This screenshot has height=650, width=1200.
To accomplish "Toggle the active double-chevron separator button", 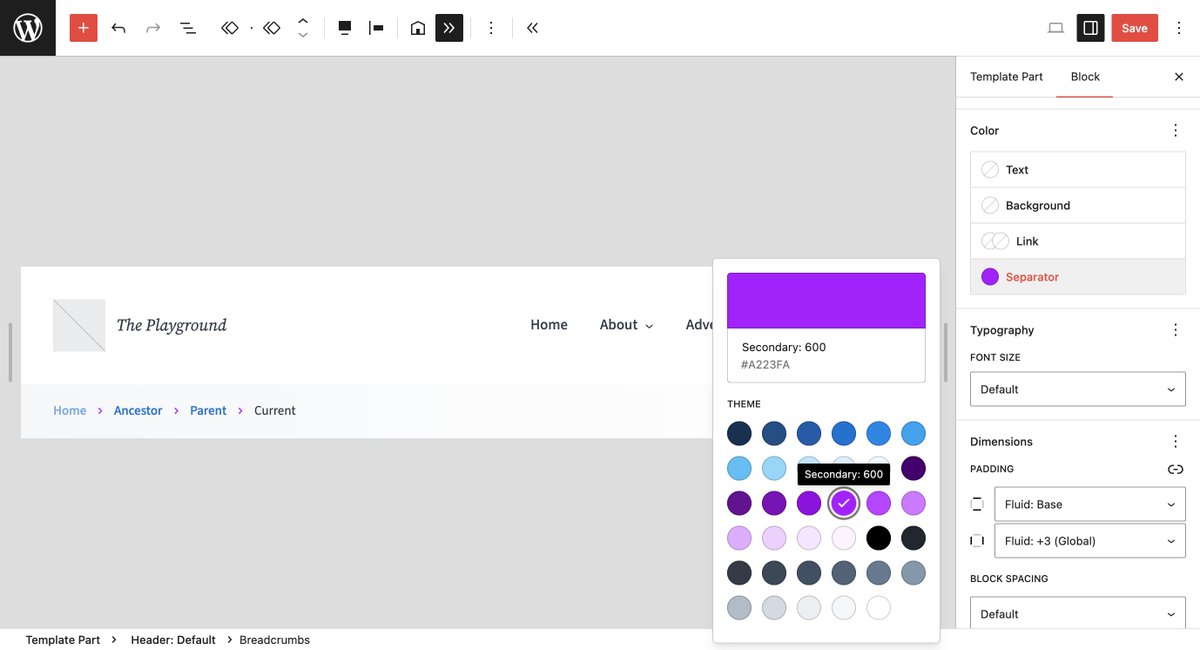I will pos(449,28).
